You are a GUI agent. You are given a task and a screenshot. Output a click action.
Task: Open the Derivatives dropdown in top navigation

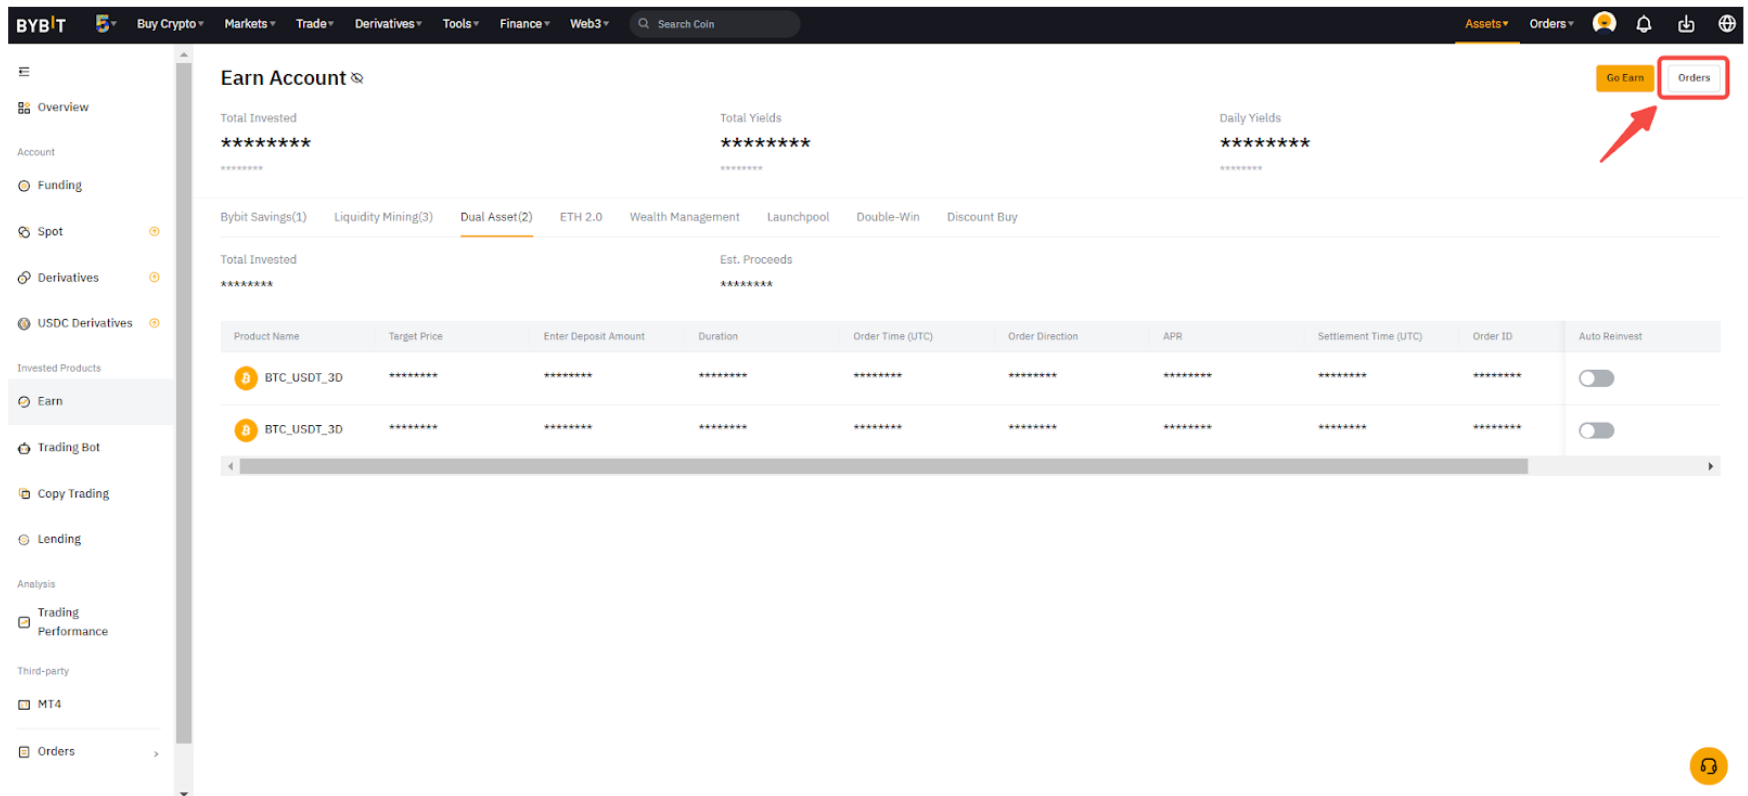coord(388,24)
